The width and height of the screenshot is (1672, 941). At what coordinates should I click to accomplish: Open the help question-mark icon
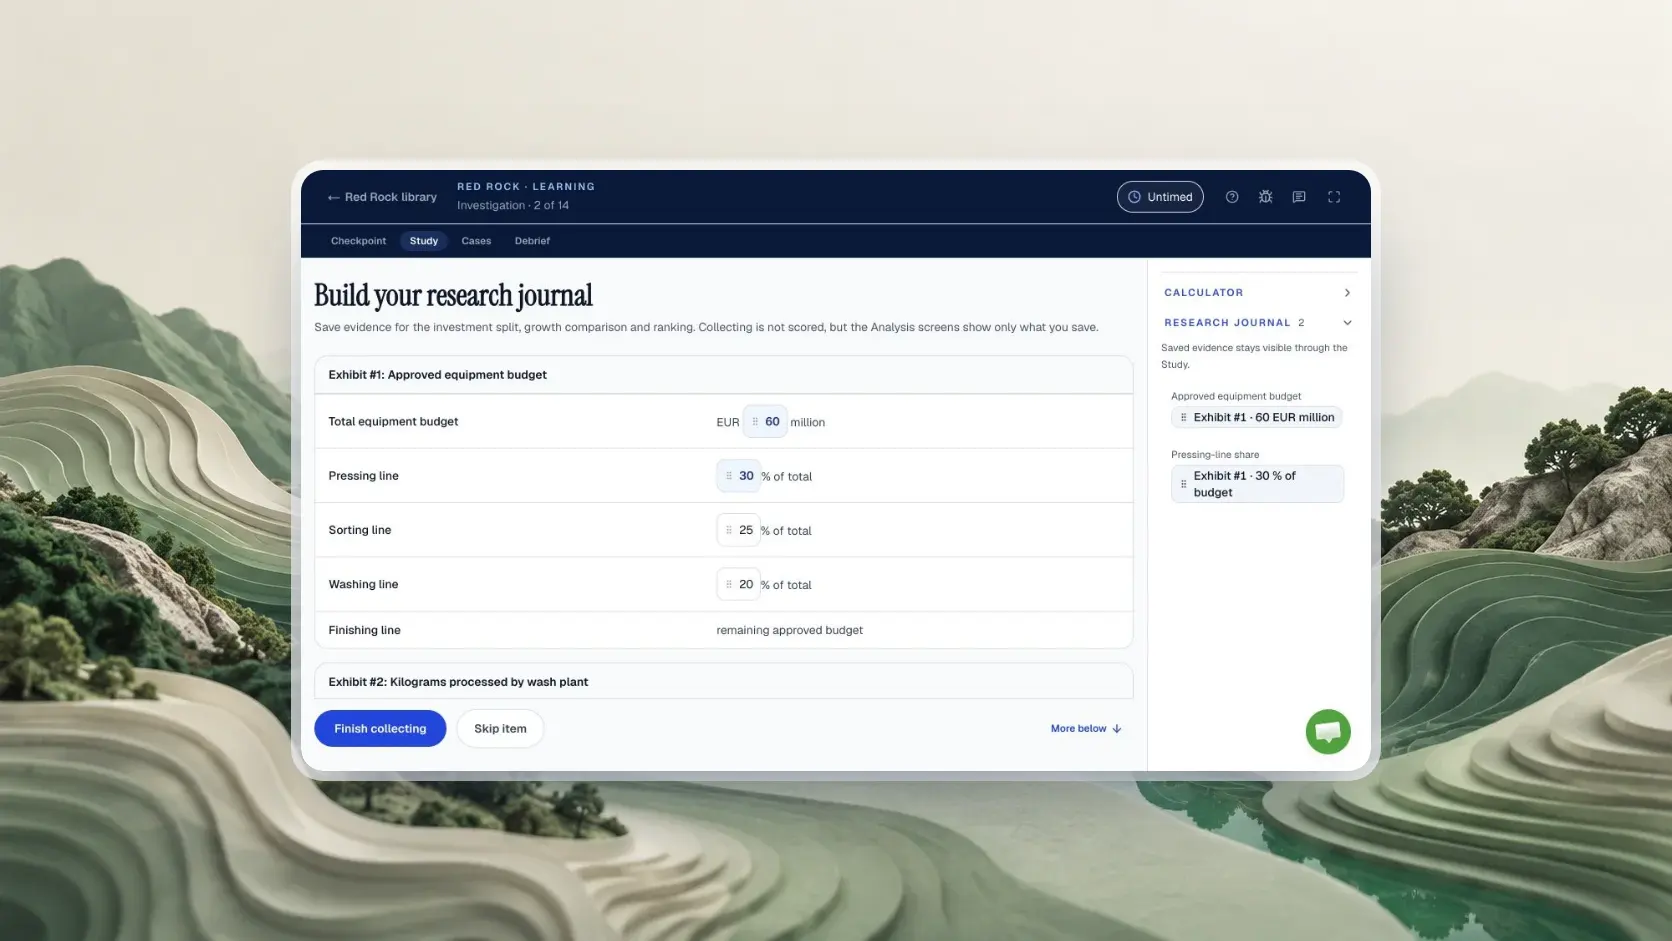tap(1232, 197)
